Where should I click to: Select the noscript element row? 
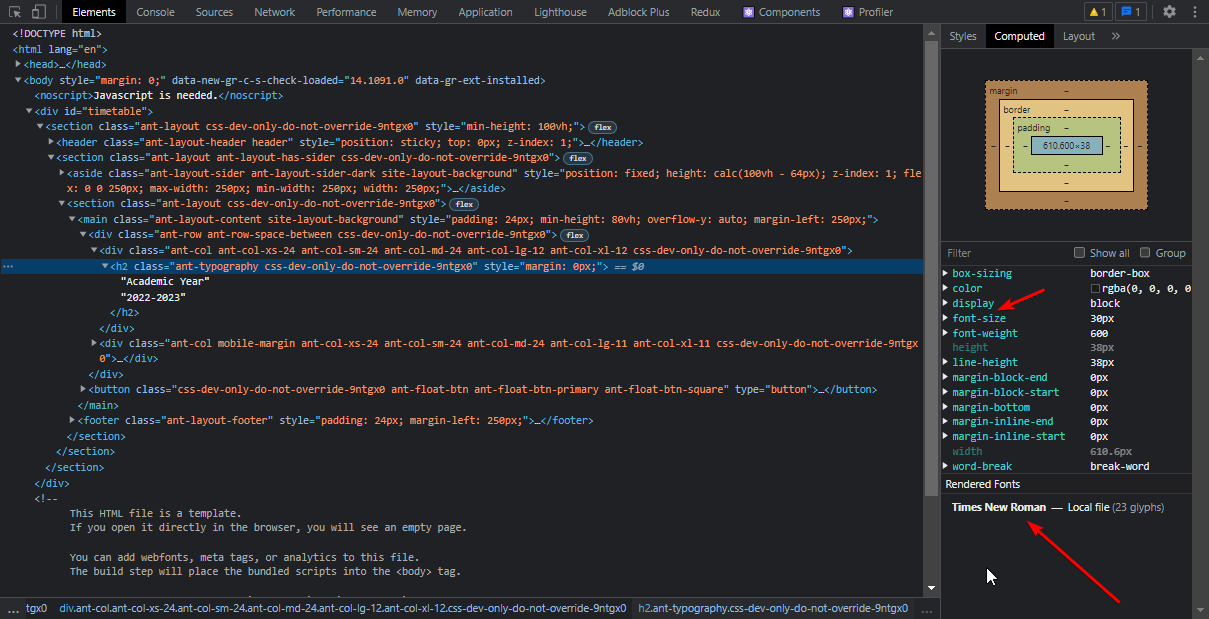[x=158, y=96]
